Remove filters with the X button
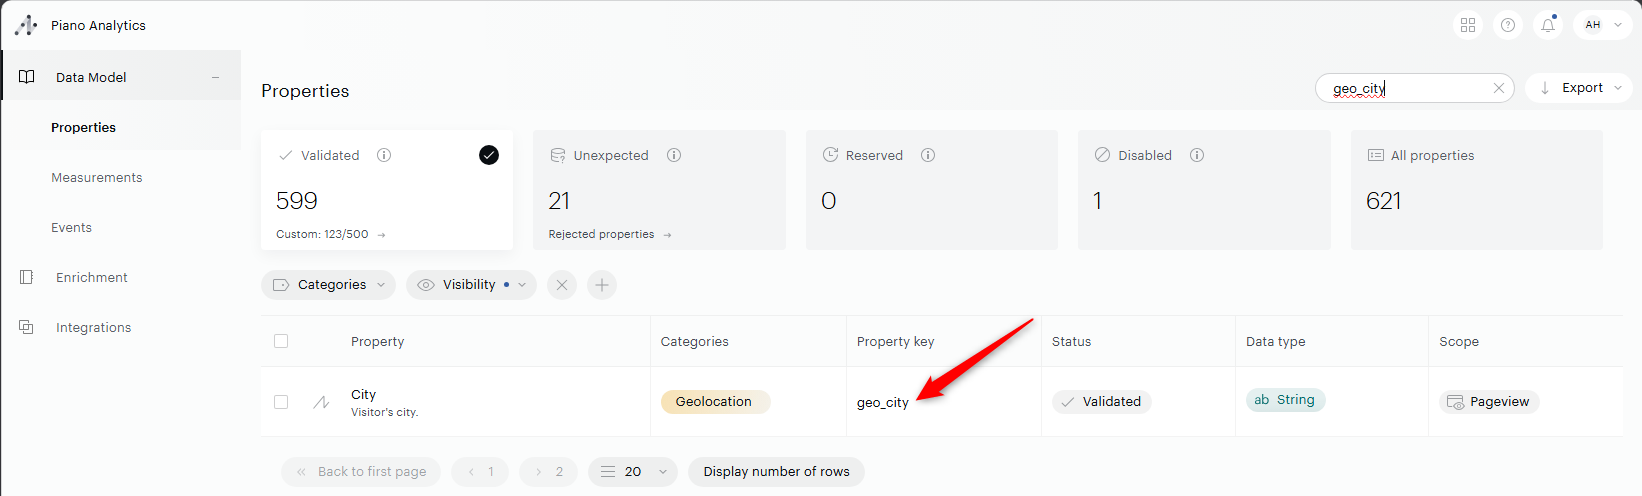The image size is (1642, 496). coord(562,285)
